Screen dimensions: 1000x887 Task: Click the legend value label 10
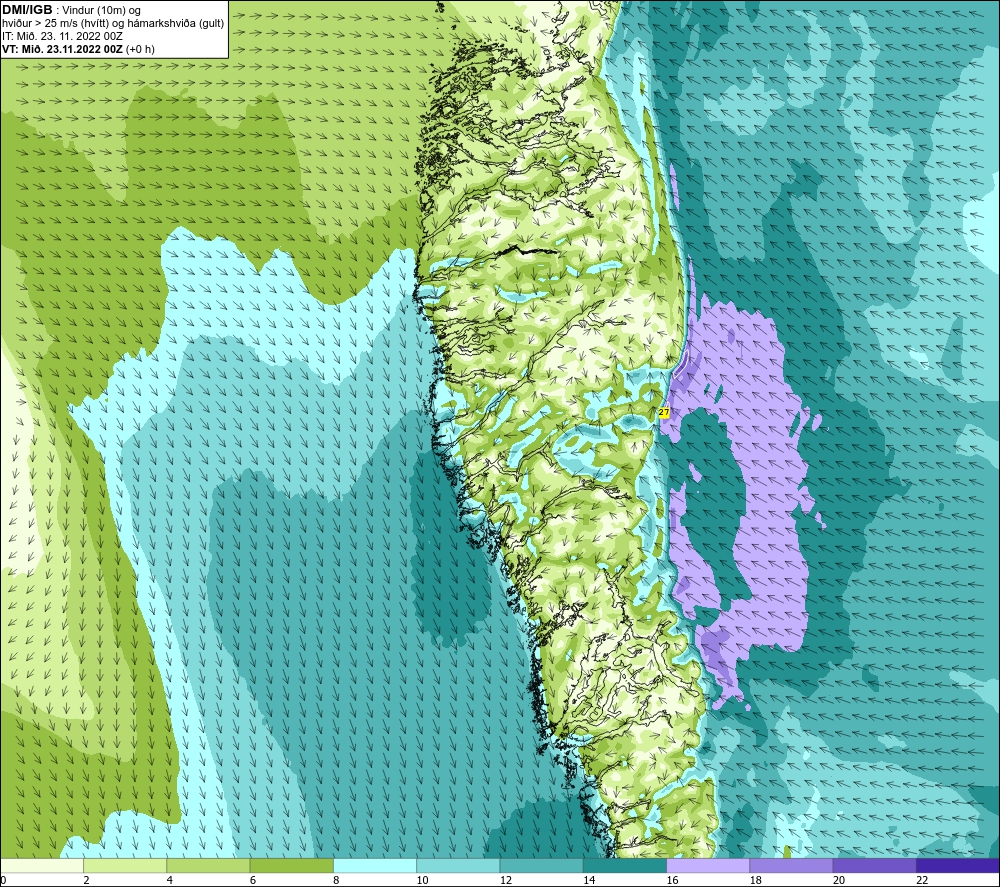coord(423,880)
